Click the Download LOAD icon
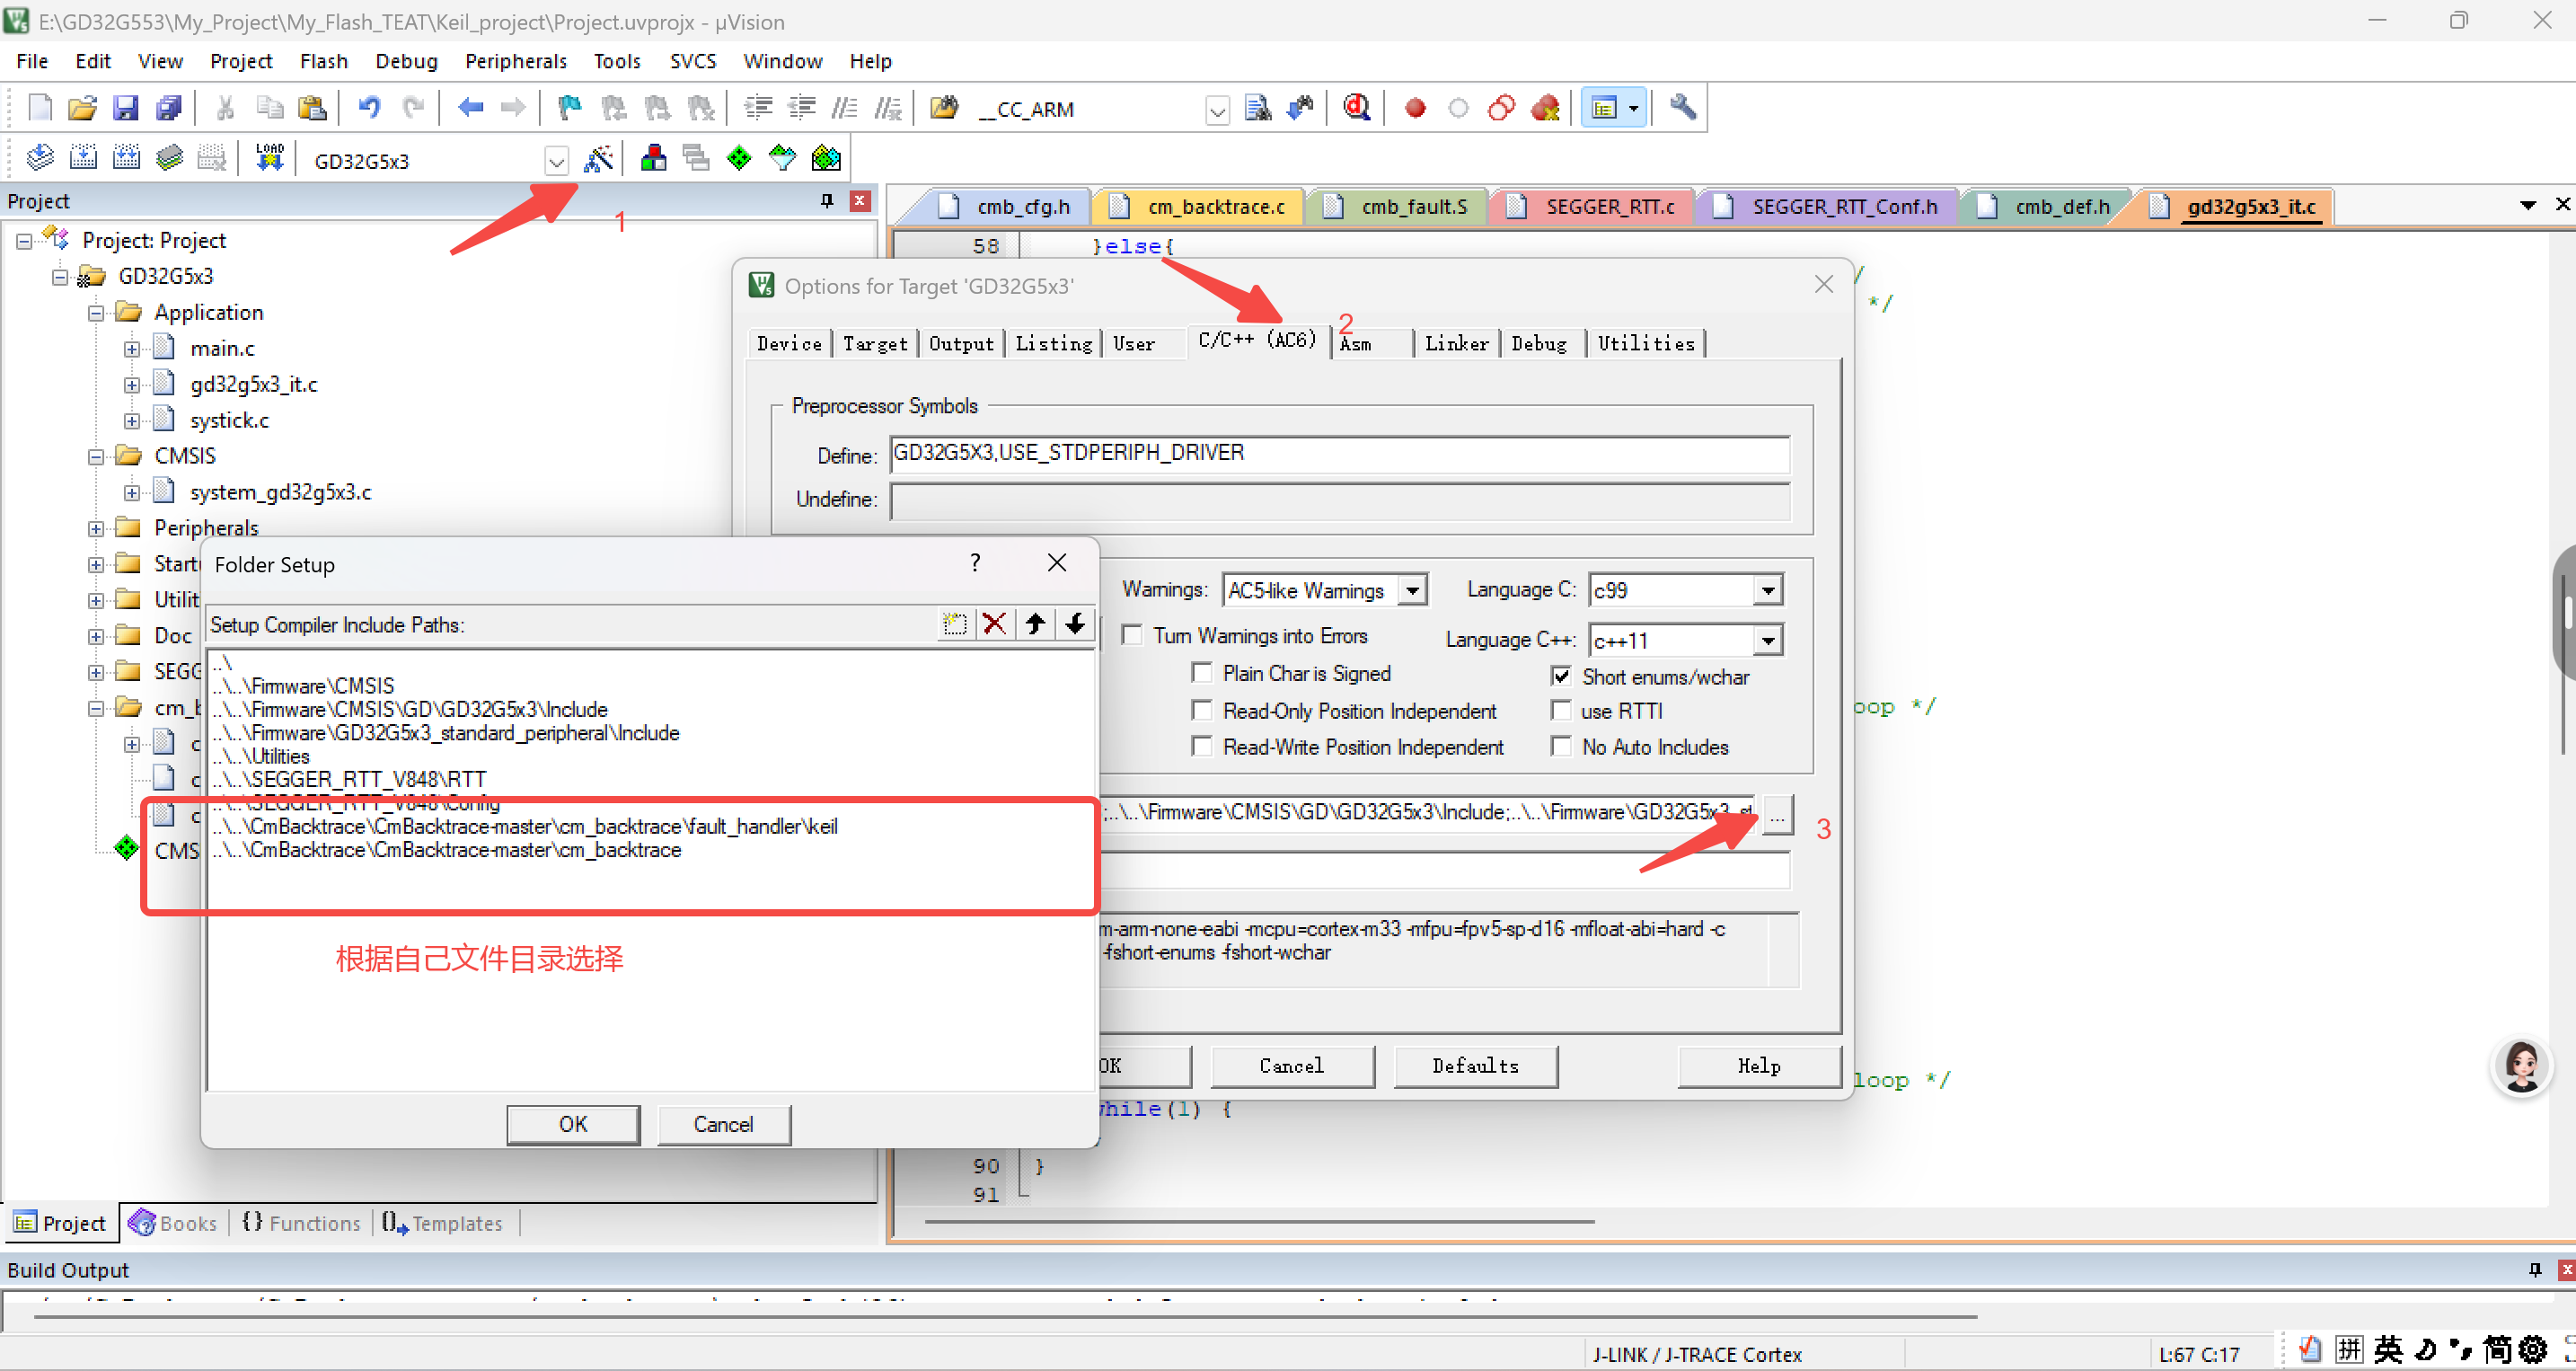This screenshot has width=2576, height=1371. (269, 158)
